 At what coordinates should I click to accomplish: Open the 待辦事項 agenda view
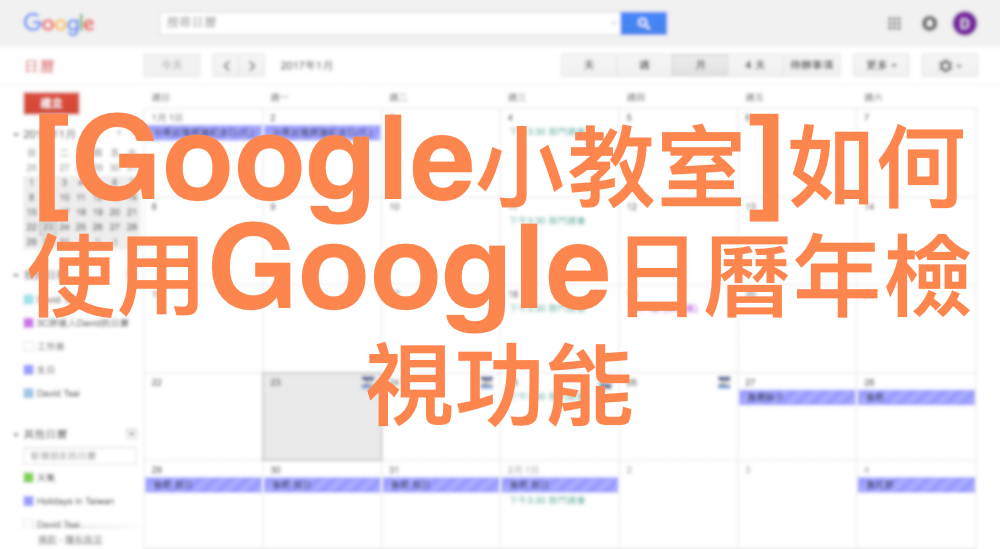[x=811, y=65]
